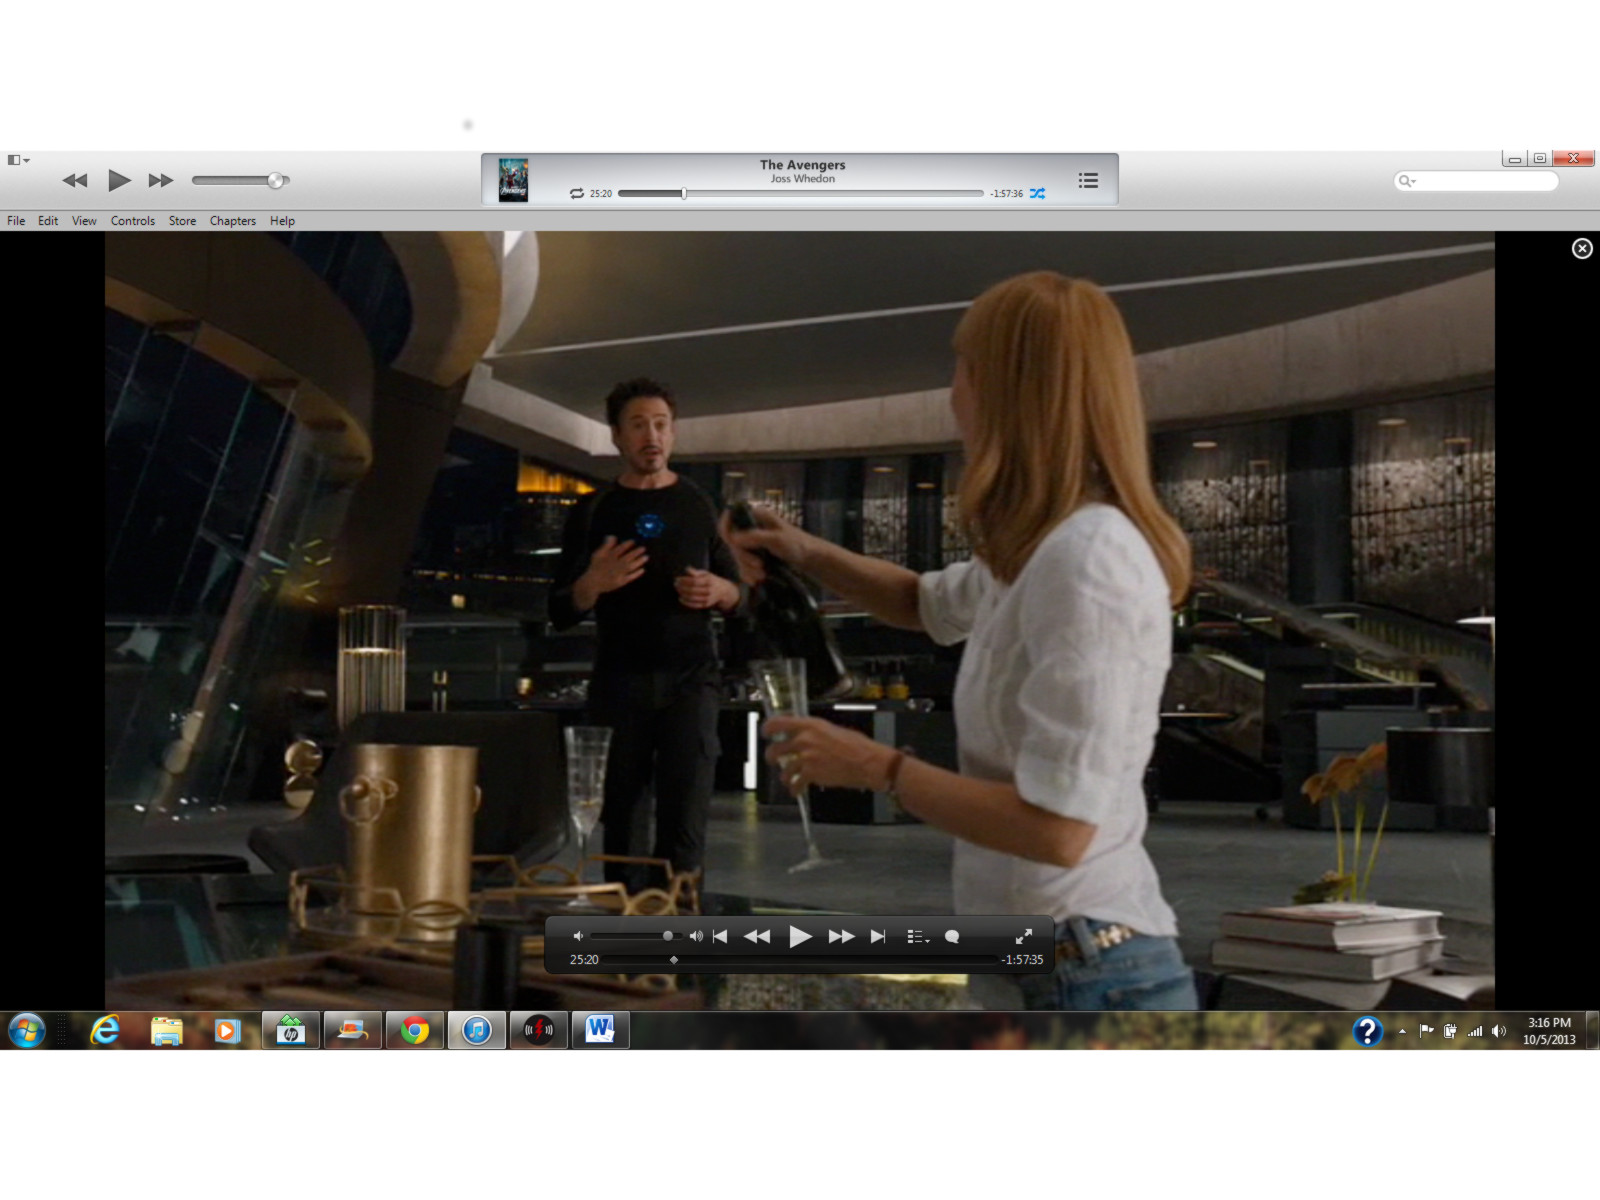The image size is (1600, 1200).
Task: Open the HP application in taskbar
Action: pos(291,1030)
